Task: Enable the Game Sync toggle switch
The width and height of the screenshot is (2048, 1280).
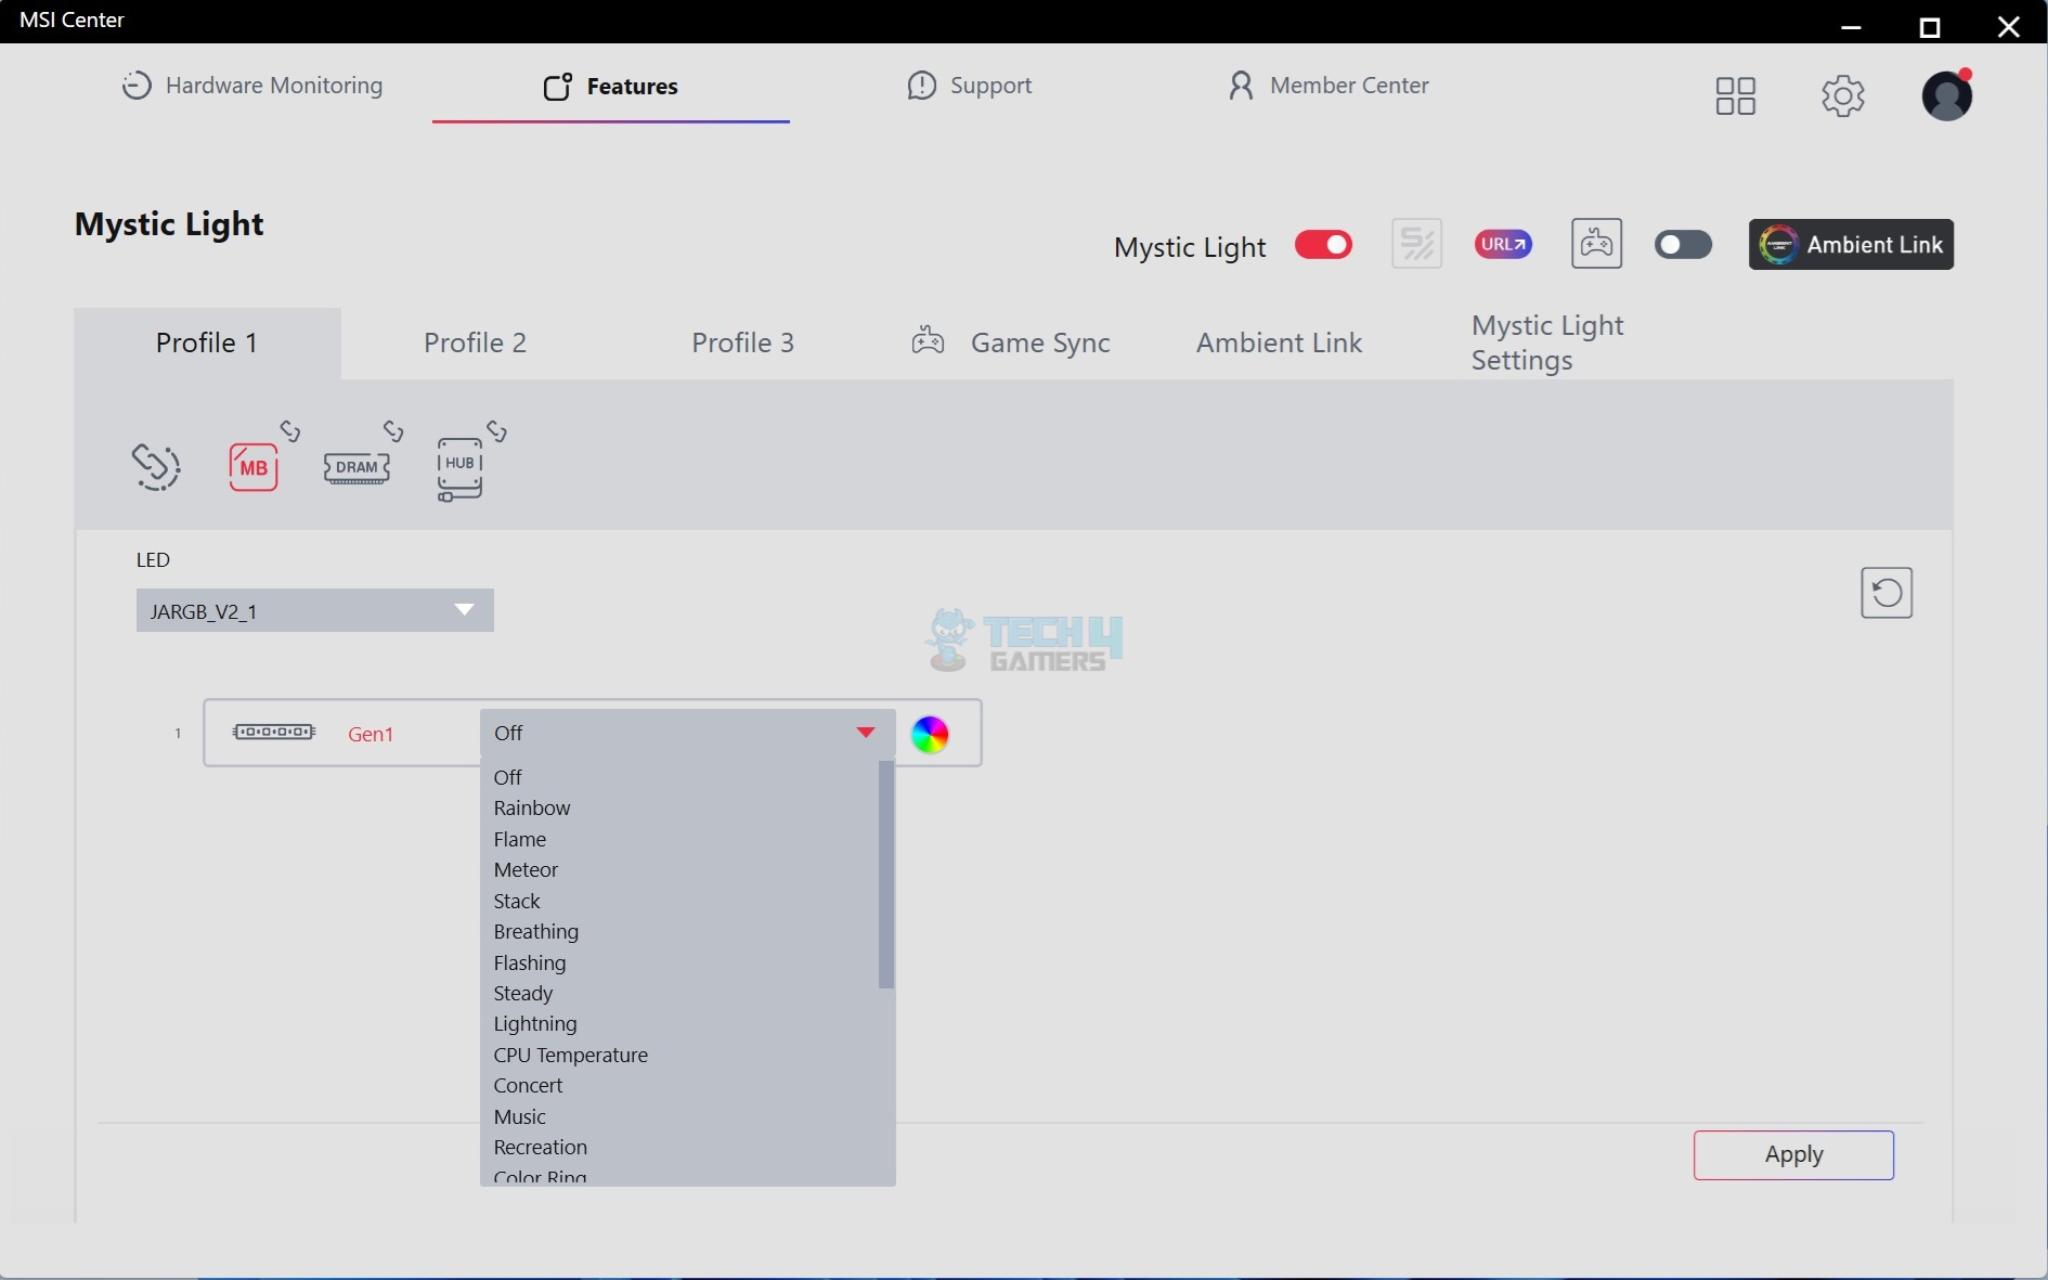Action: (1683, 245)
